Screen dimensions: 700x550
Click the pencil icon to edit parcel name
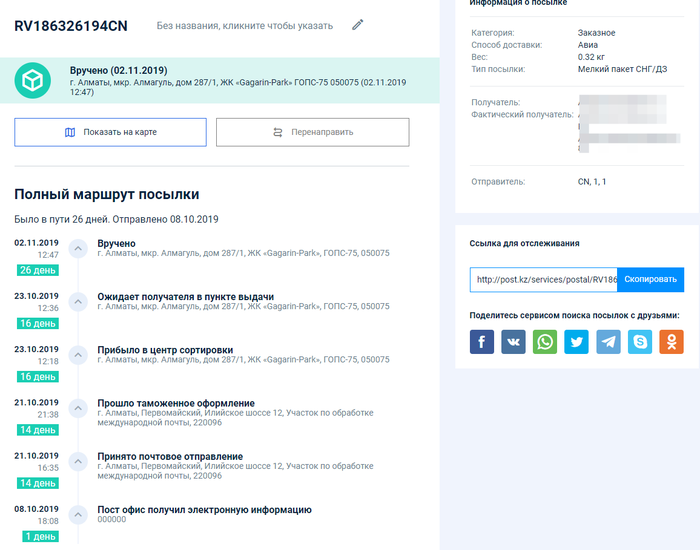point(358,25)
